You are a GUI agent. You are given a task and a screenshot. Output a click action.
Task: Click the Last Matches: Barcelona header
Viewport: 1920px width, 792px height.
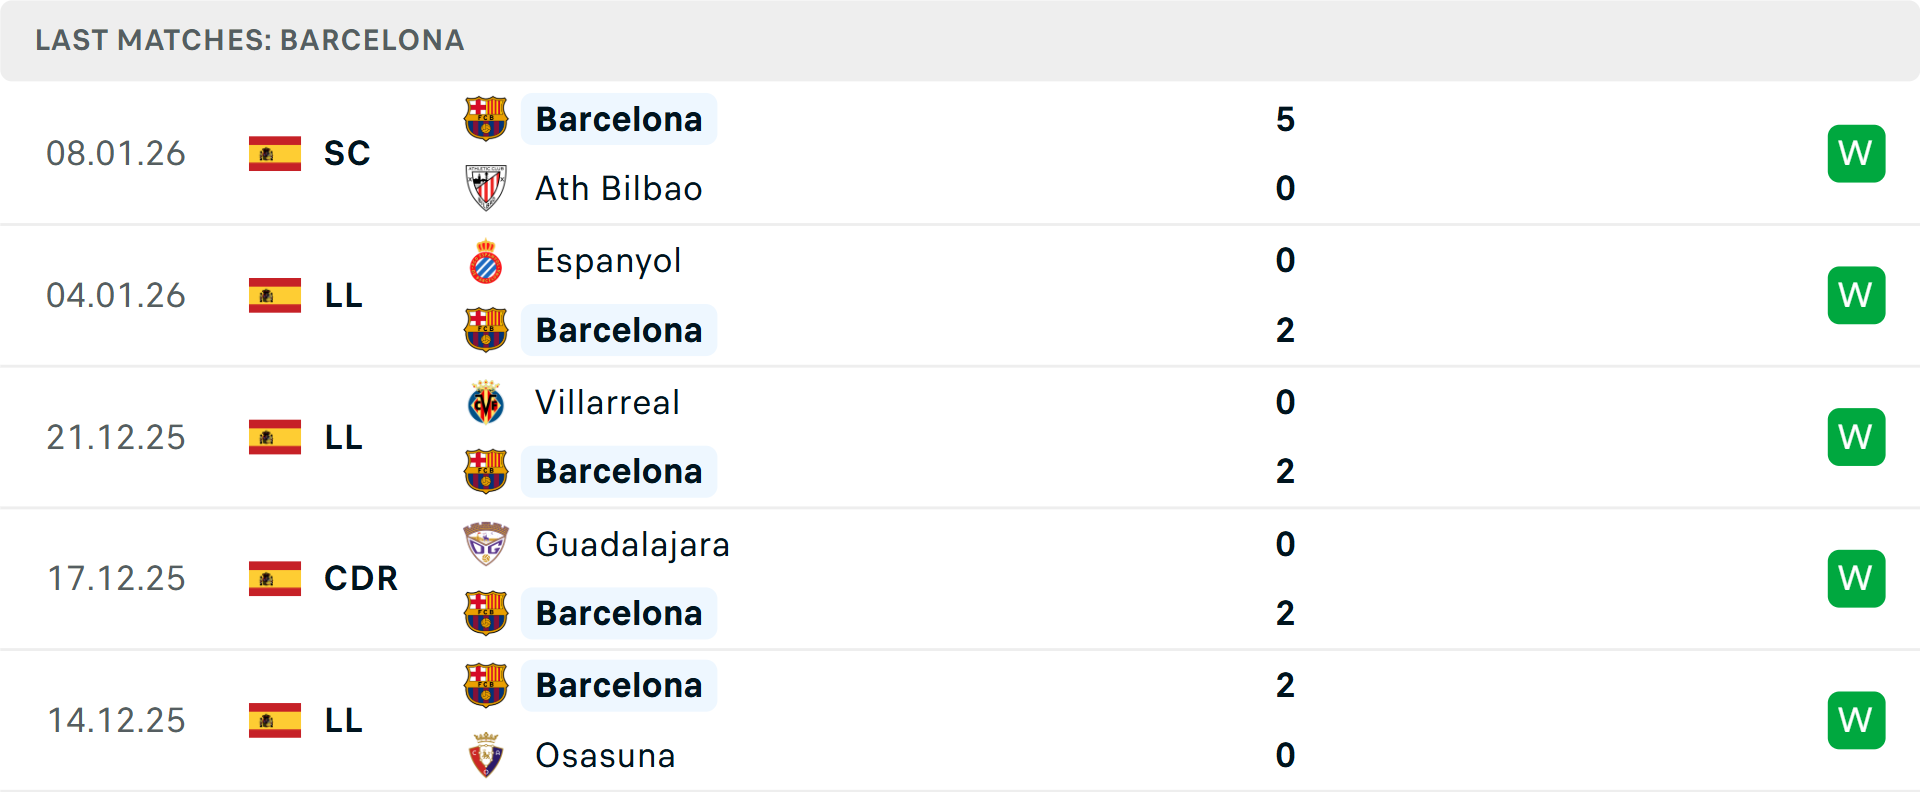point(250,40)
